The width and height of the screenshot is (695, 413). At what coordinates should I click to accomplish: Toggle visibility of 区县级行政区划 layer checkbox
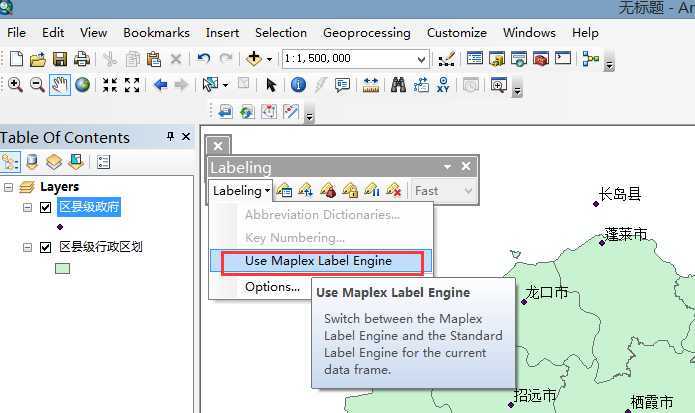46,247
